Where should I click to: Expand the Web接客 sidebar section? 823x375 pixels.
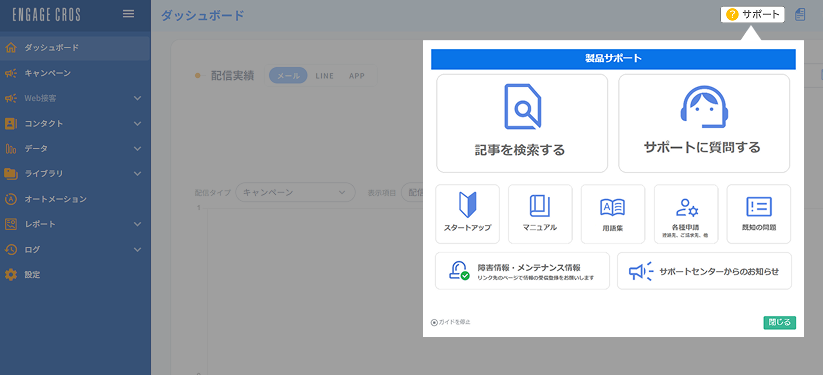point(138,98)
